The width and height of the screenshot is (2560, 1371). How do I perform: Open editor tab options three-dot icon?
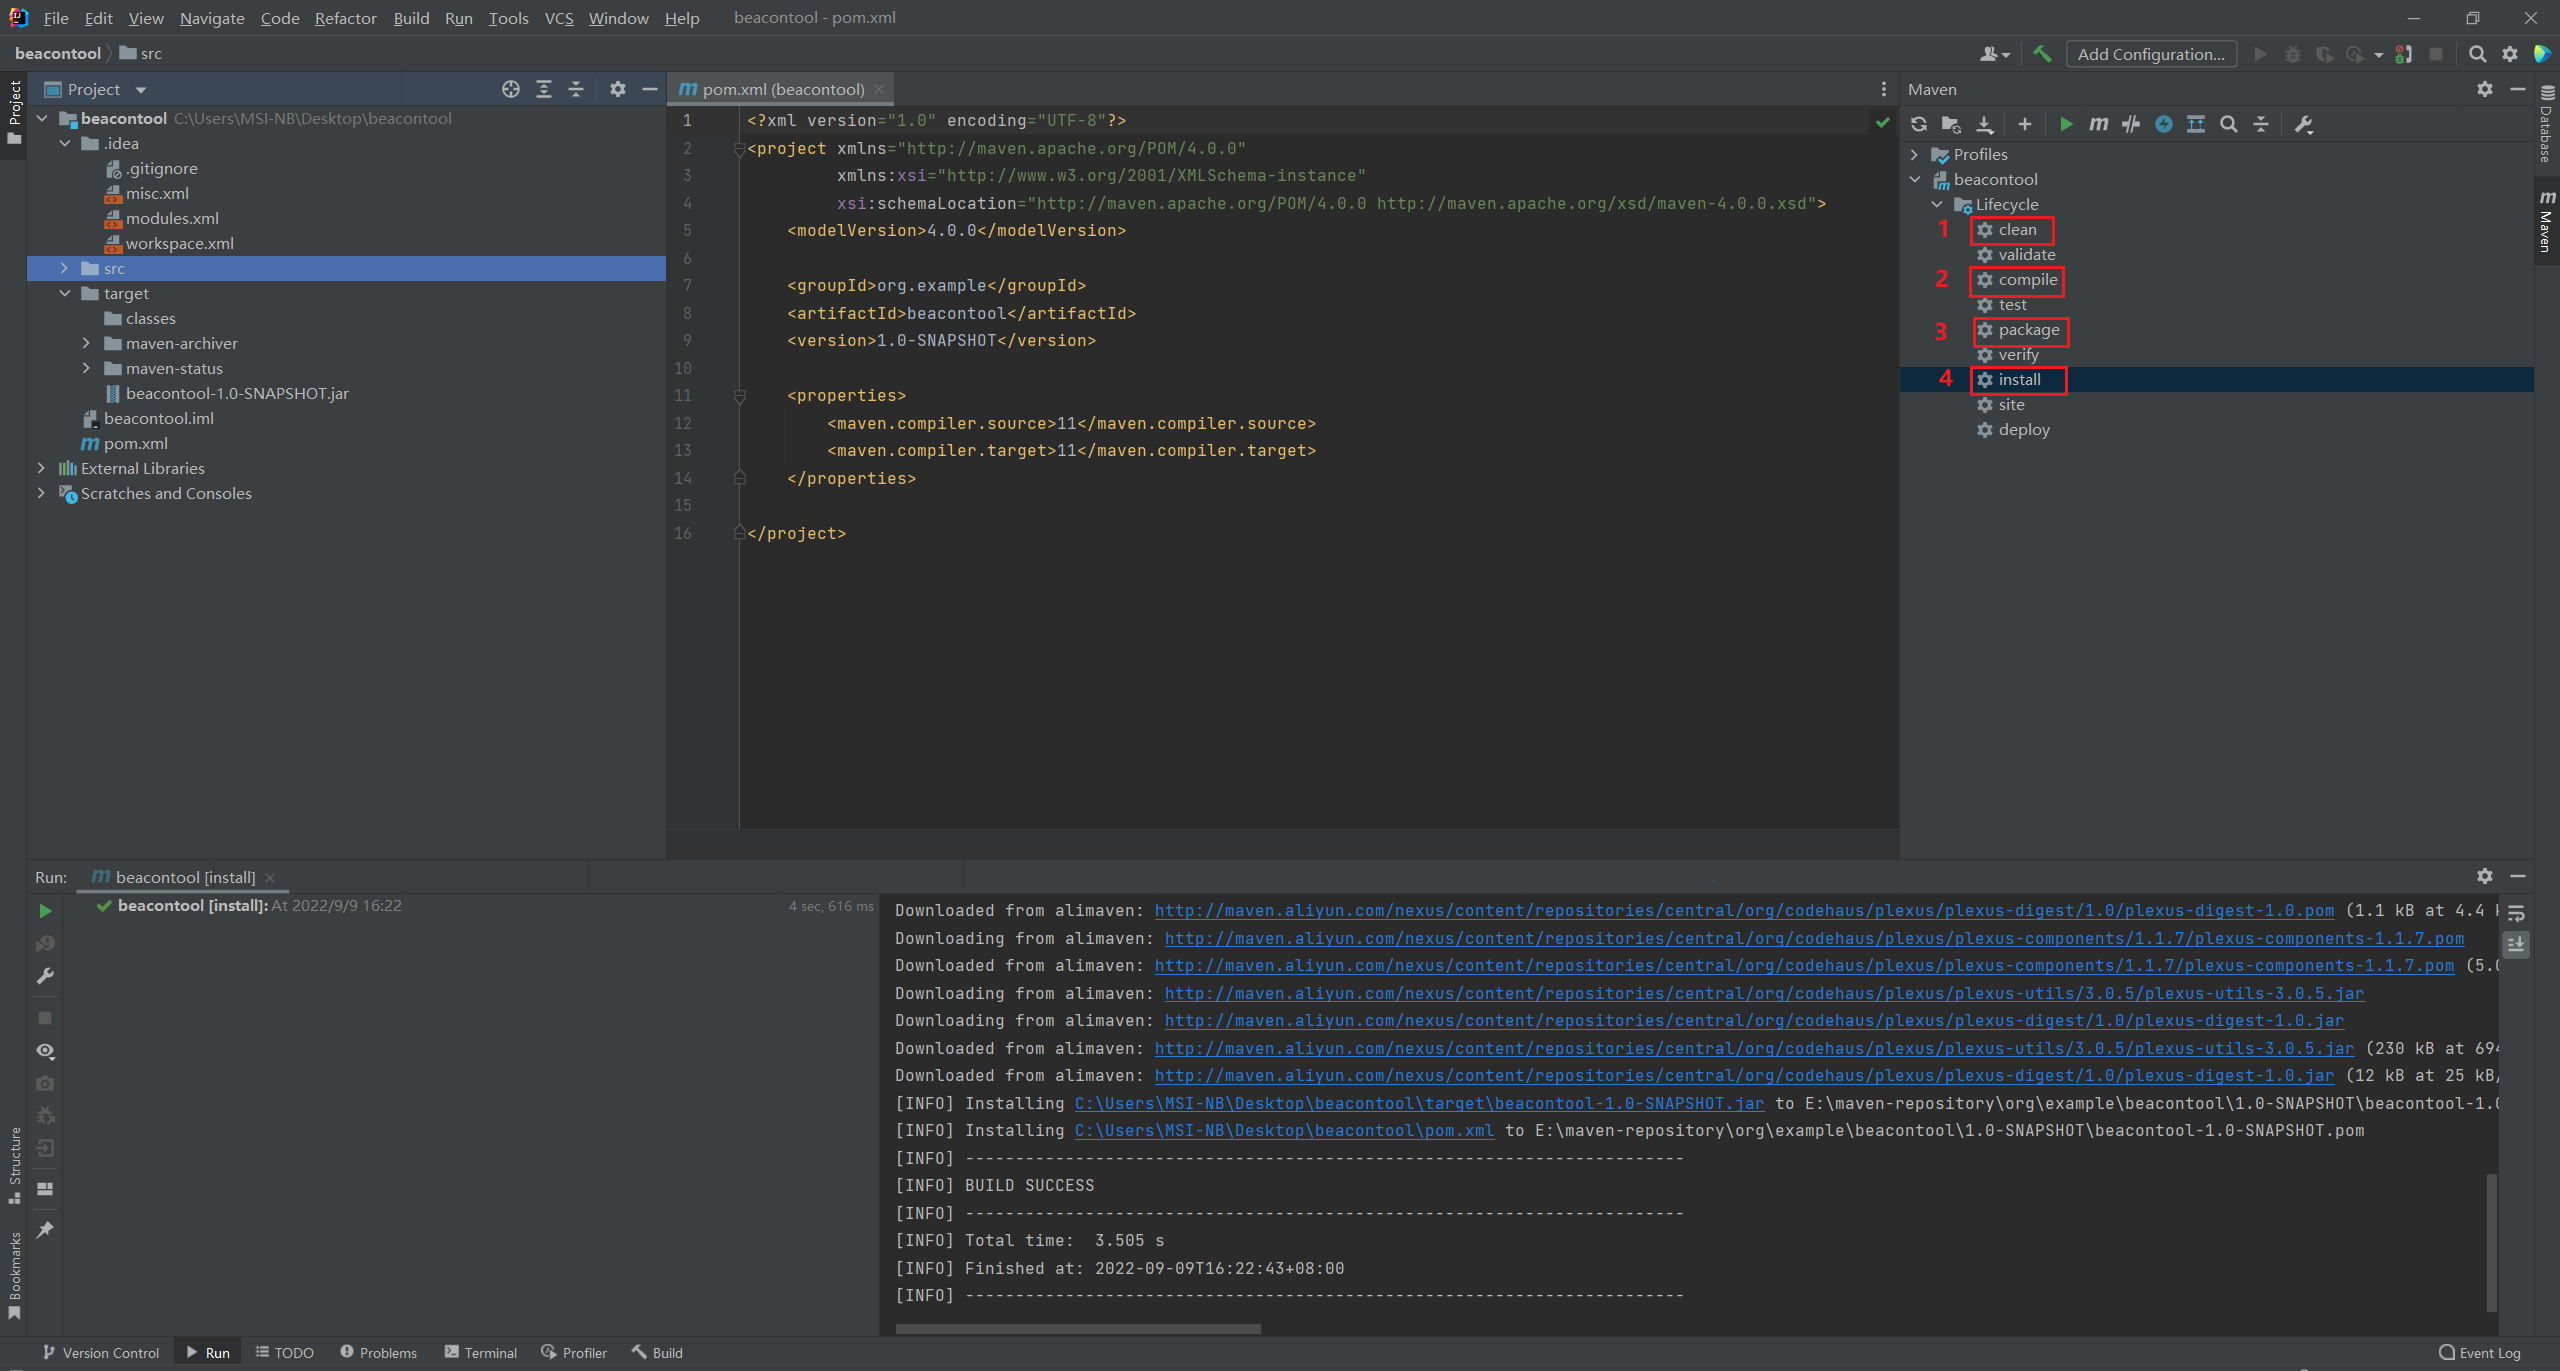[1884, 89]
